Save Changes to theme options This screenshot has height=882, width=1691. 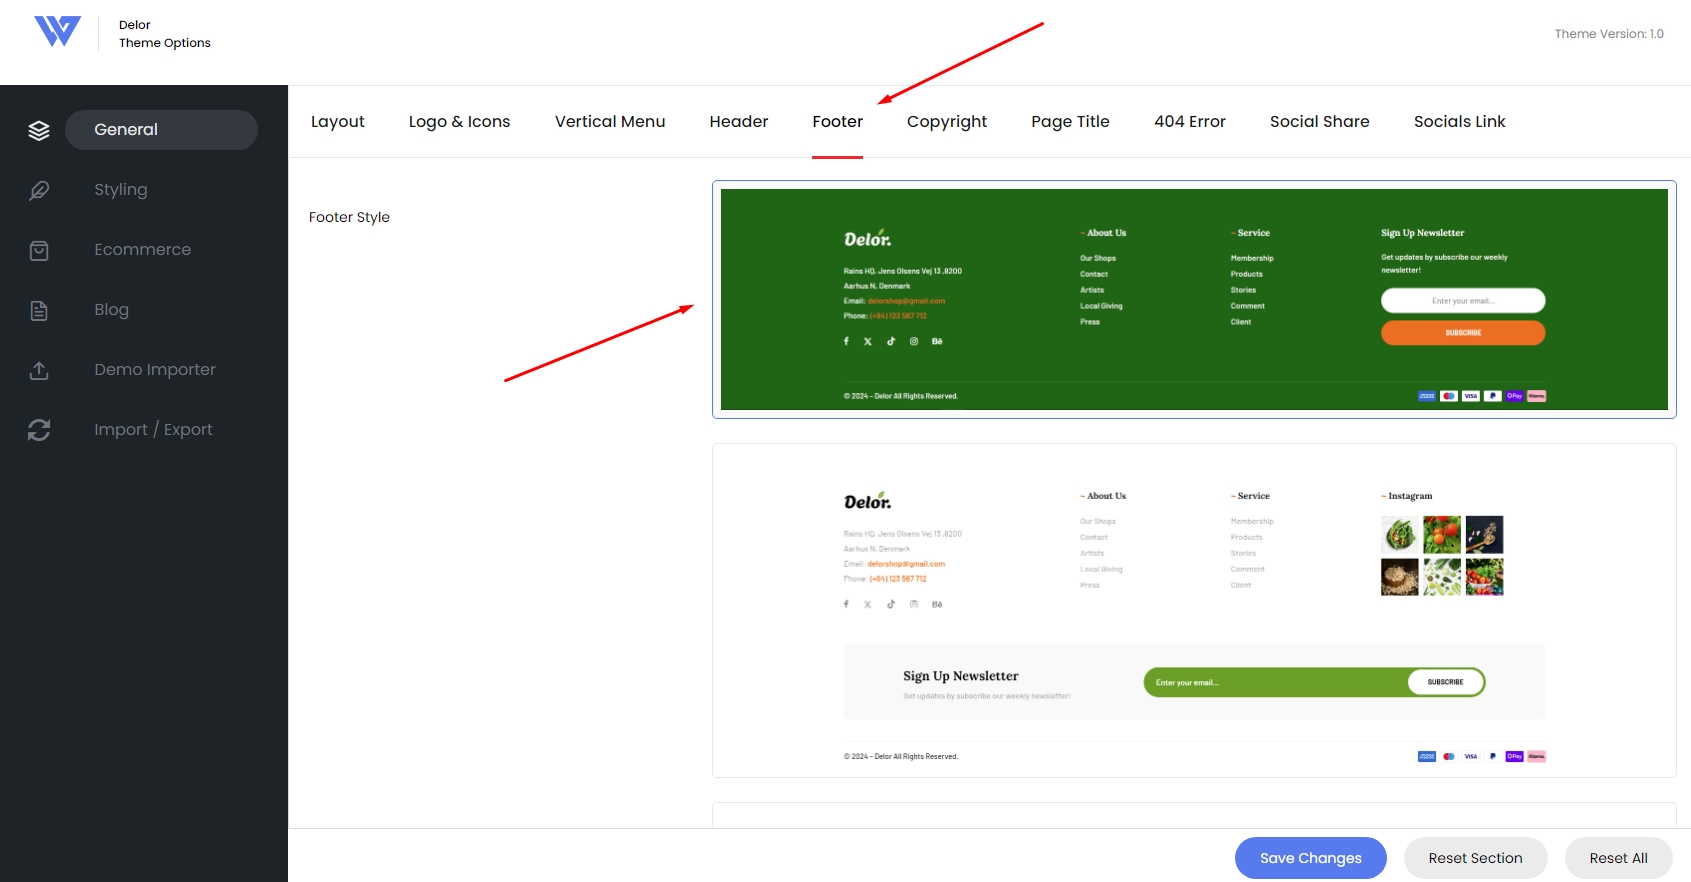point(1311,858)
